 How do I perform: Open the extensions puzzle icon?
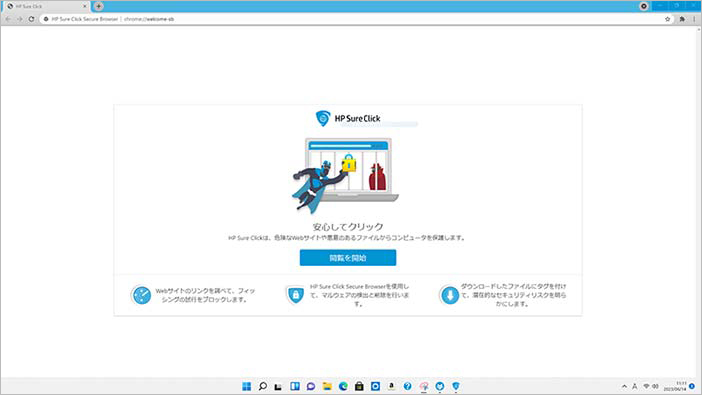click(x=682, y=19)
